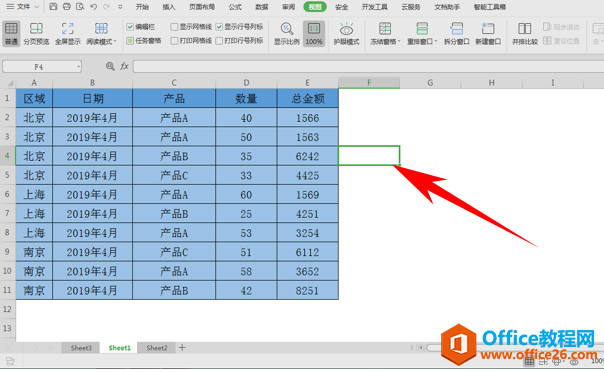Open the 安全 Security tab

point(341,7)
